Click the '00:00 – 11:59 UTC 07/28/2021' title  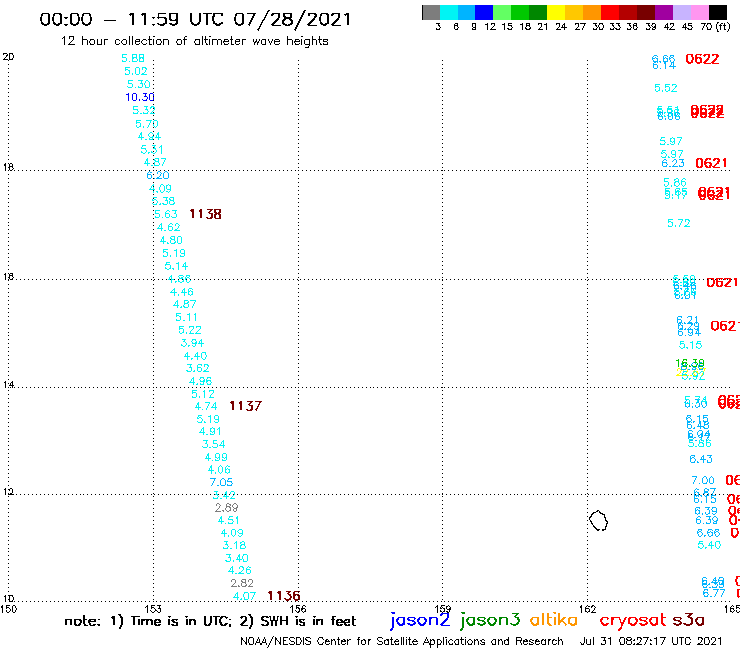tap(195, 19)
